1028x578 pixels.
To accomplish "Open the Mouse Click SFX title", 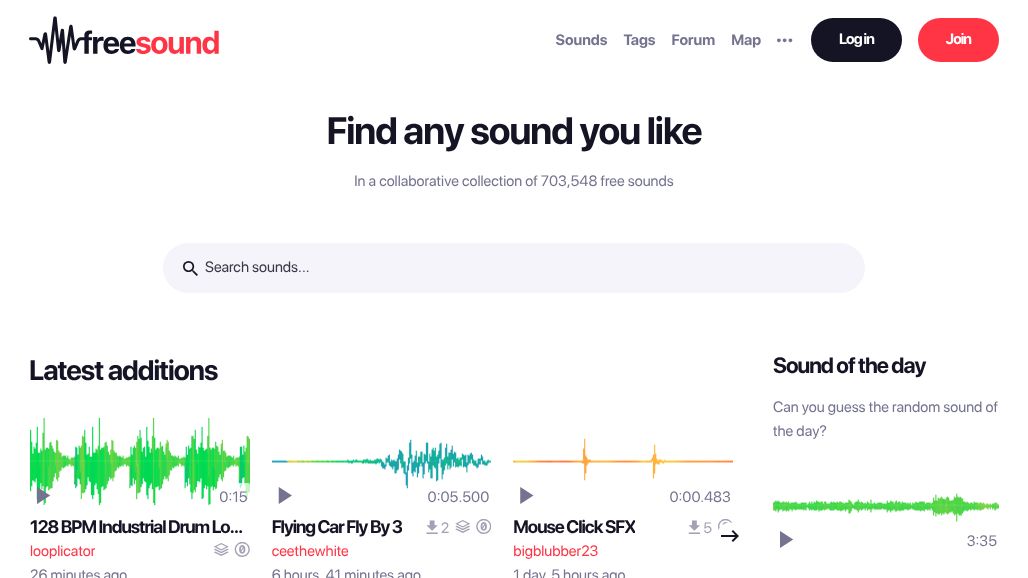I will pyautogui.click(x=574, y=527).
